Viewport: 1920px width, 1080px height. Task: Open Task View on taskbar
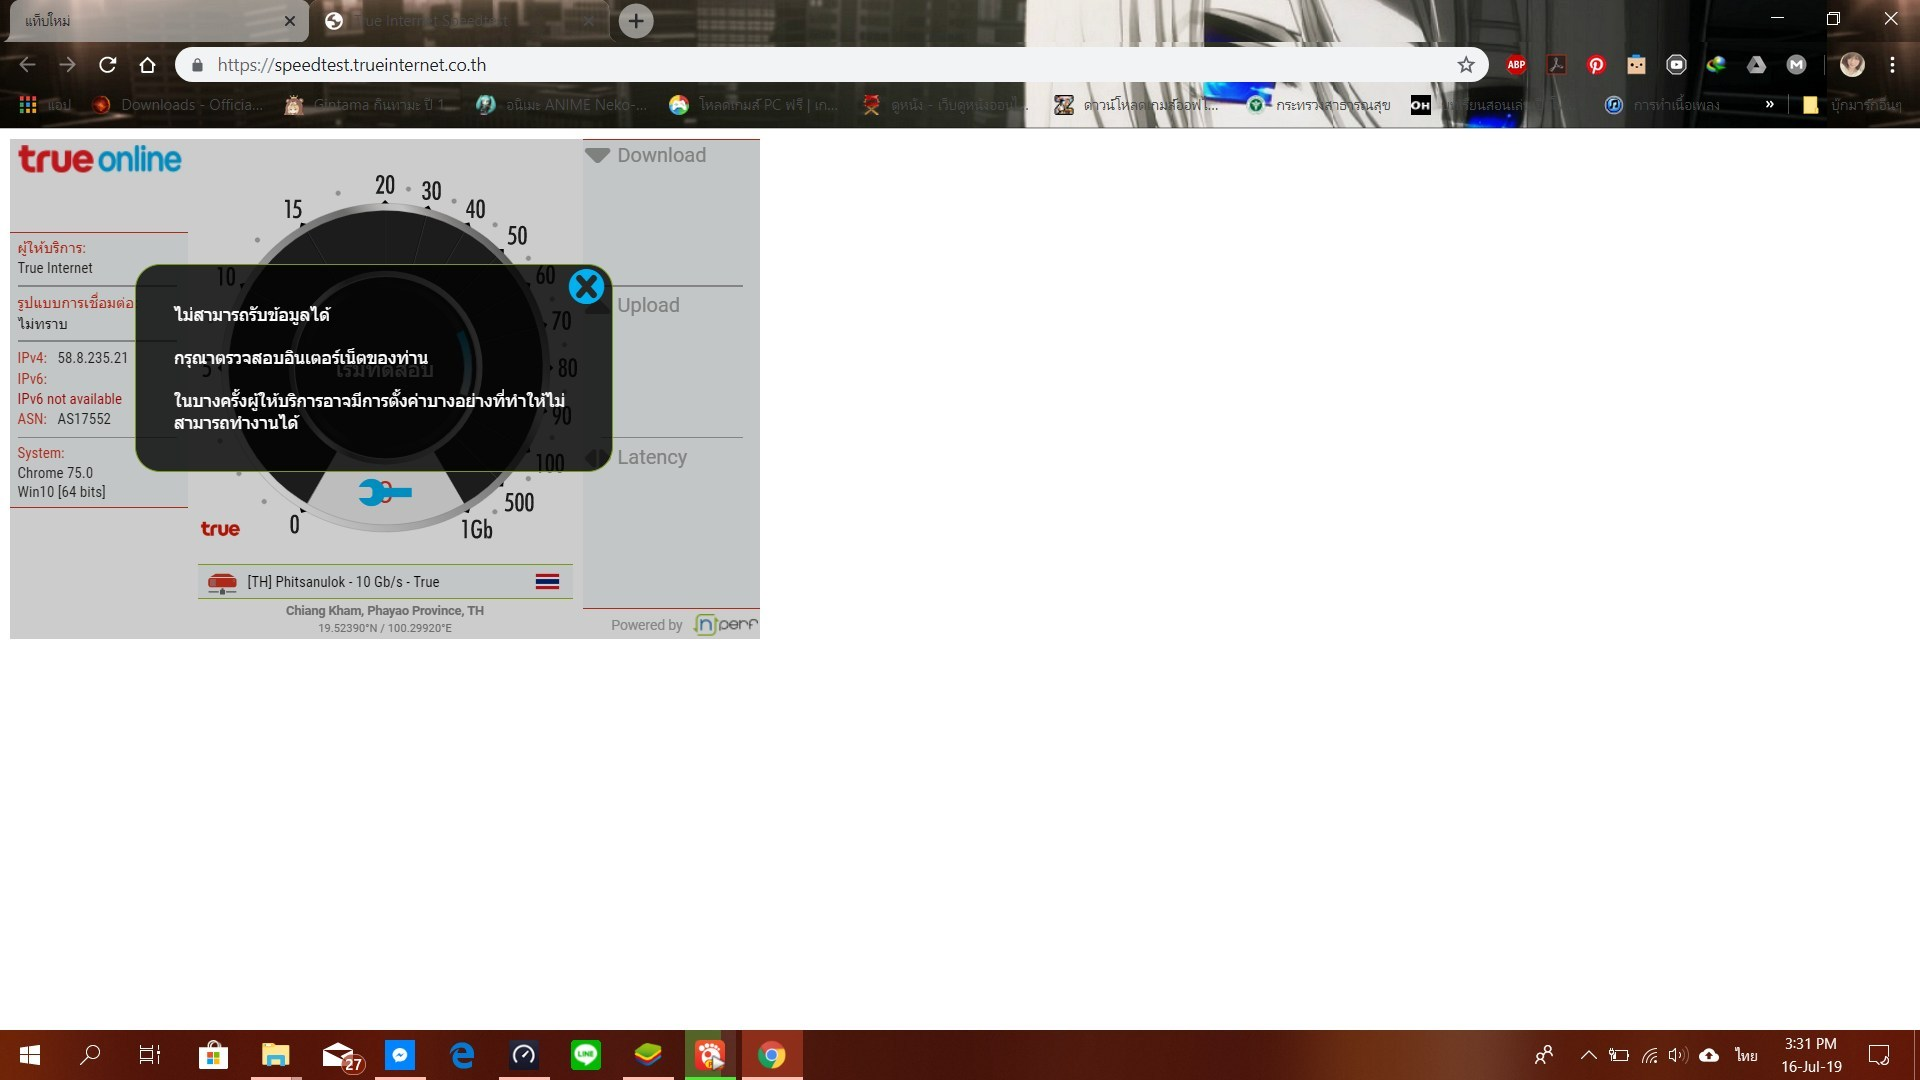pos(150,1055)
